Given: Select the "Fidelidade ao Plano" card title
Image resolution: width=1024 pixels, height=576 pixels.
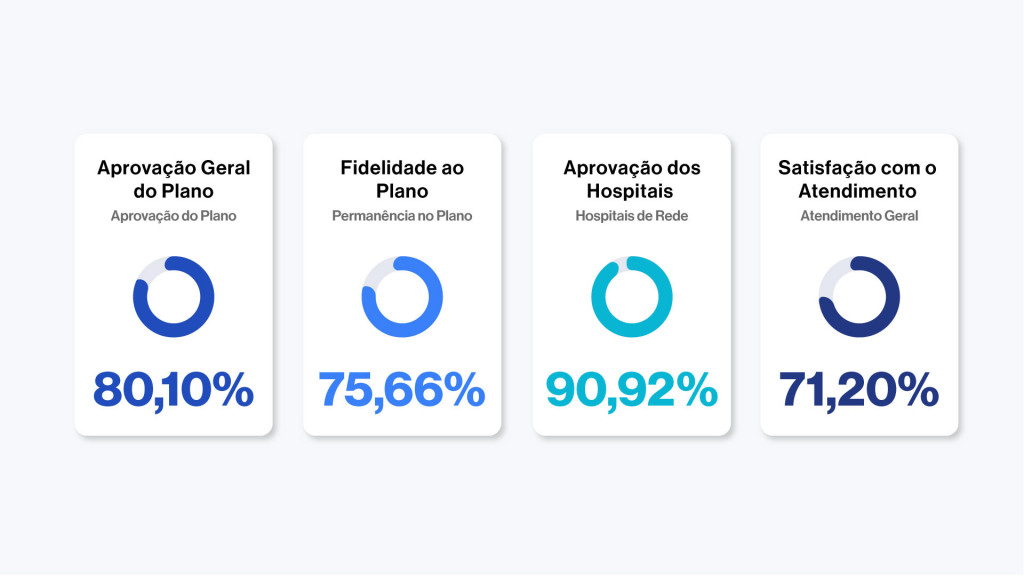Looking at the screenshot, I should (x=402, y=179).
